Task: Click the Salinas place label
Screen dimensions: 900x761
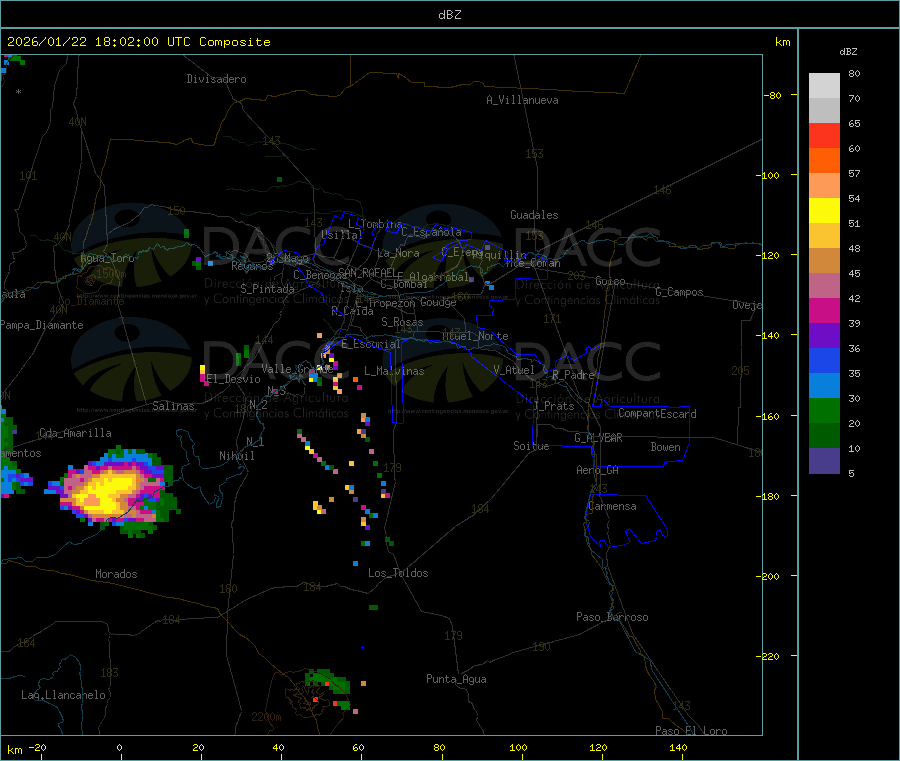Action: [x=173, y=406]
